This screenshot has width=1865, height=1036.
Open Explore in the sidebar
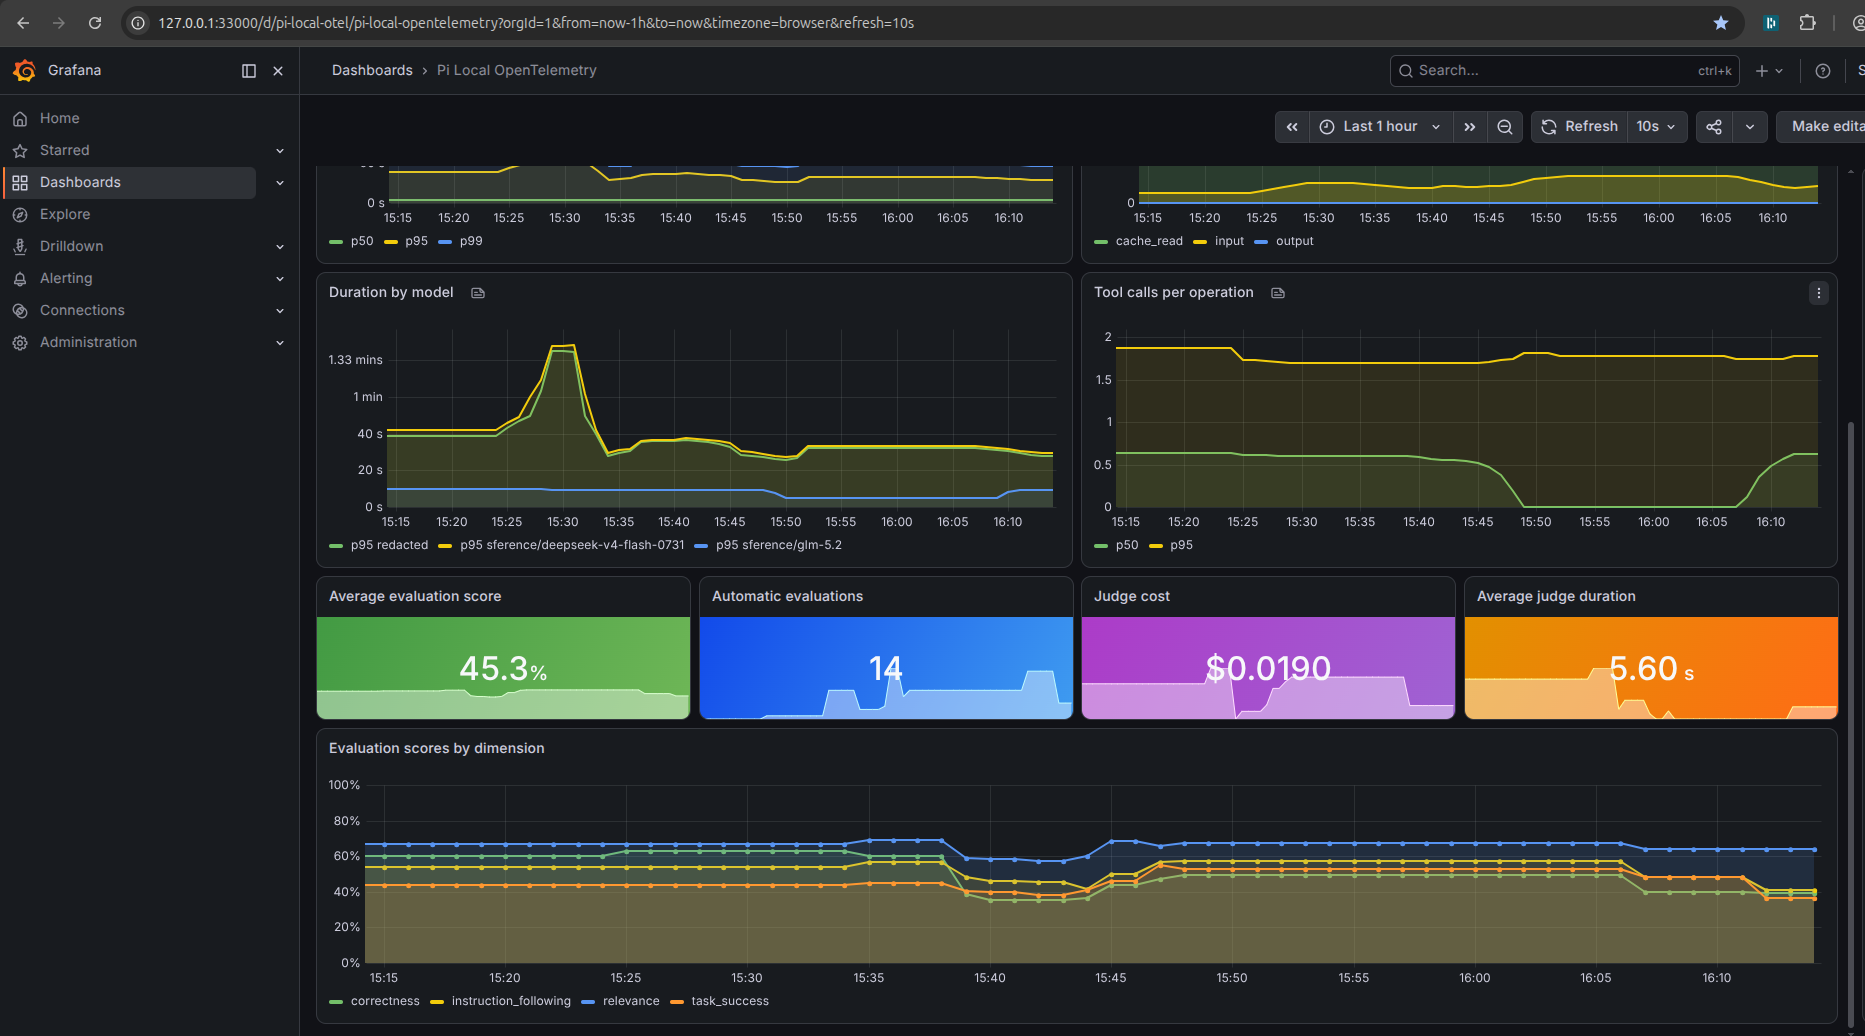pos(65,214)
